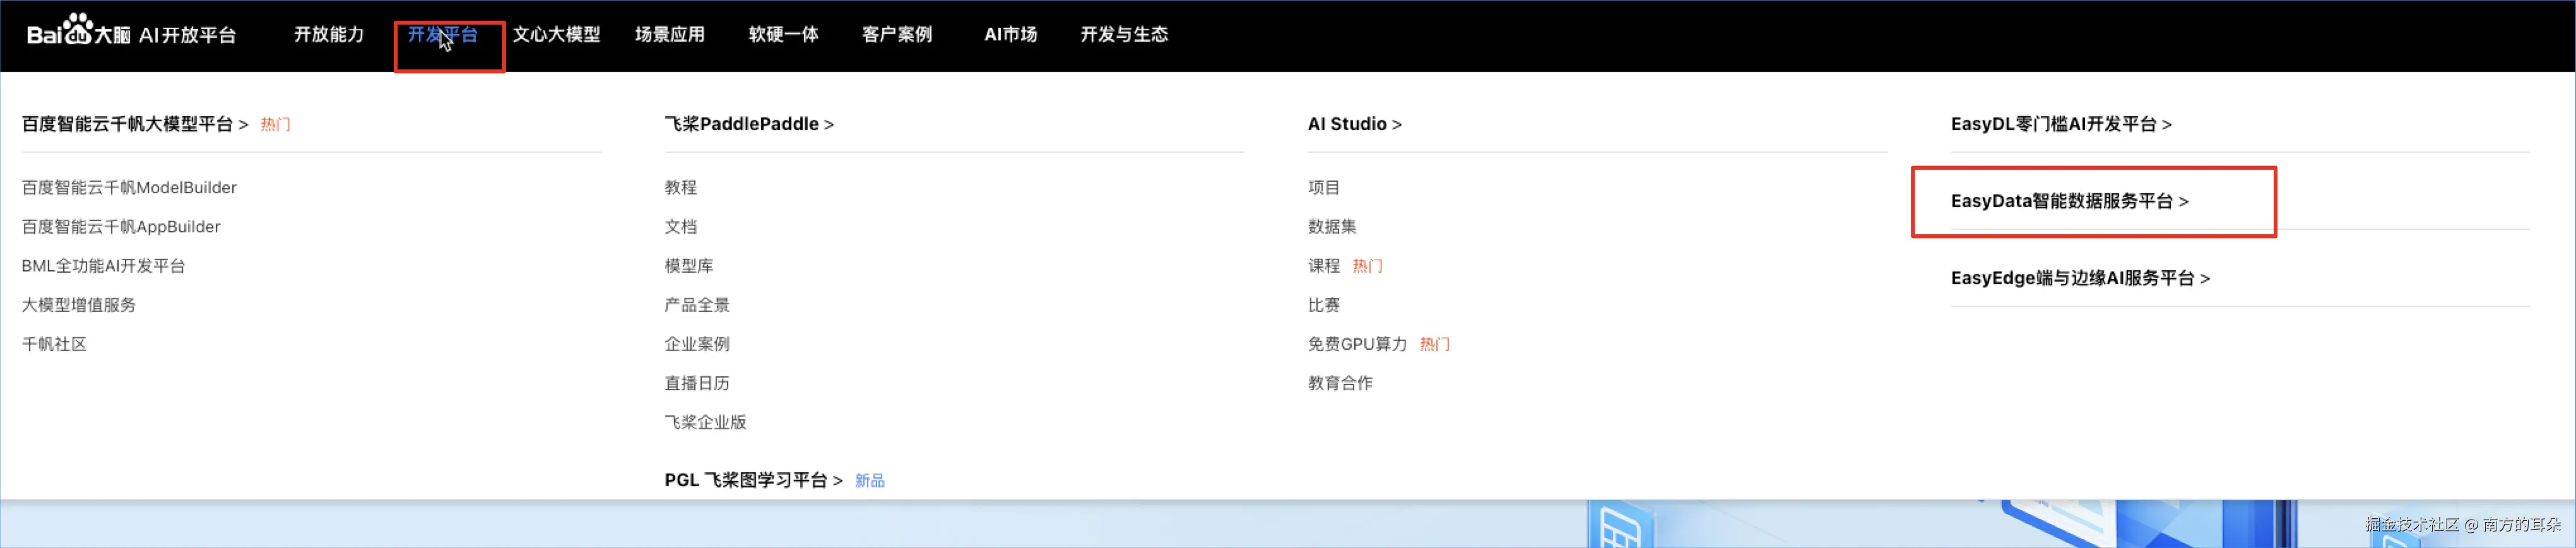Viewport: 2576px width, 548px height.
Task: Open the 开放能力 menu
Action: click(329, 35)
